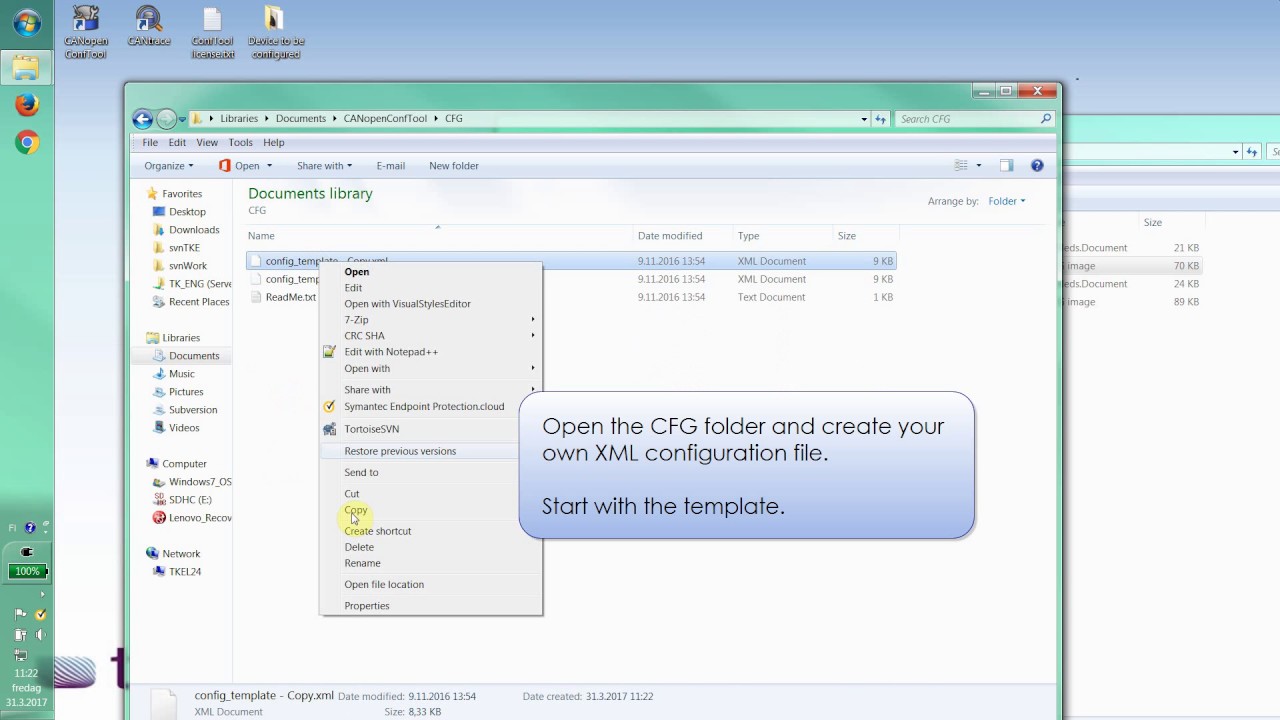
Task: Click the Back navigation arrow in Explorer
Action: 143,119
